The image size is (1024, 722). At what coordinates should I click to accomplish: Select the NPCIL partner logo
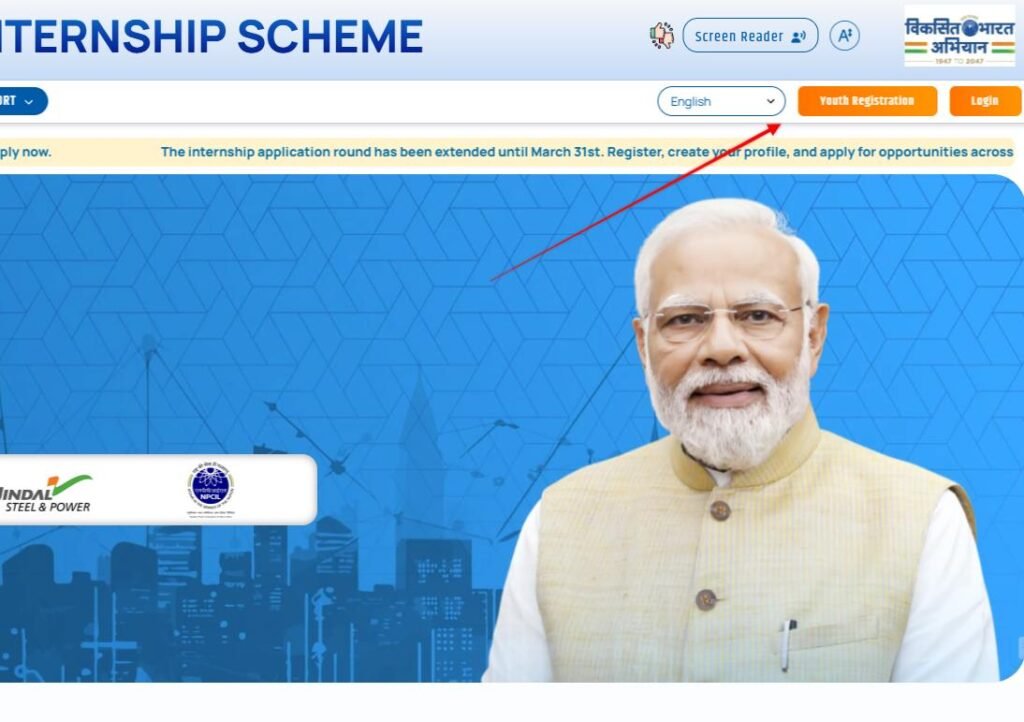(x=210, y=489)
